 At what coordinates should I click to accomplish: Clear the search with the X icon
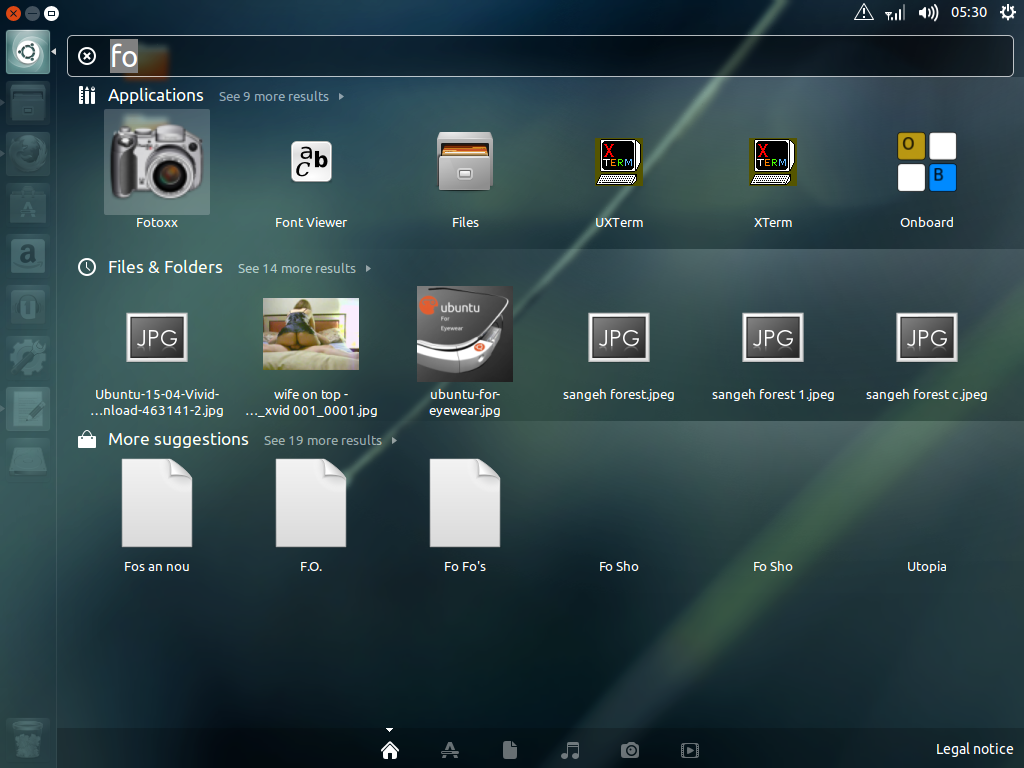click(x=87, y=56)
